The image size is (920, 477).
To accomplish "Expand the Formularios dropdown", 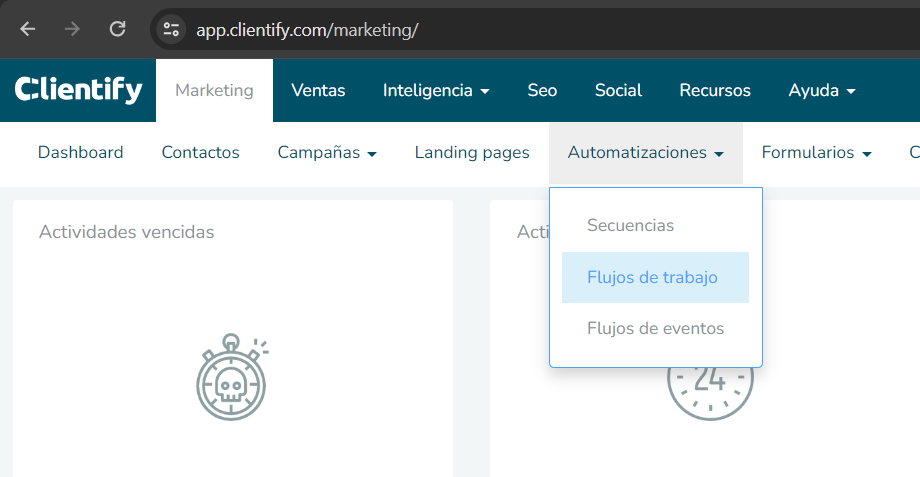I will [x=816, y=153].
